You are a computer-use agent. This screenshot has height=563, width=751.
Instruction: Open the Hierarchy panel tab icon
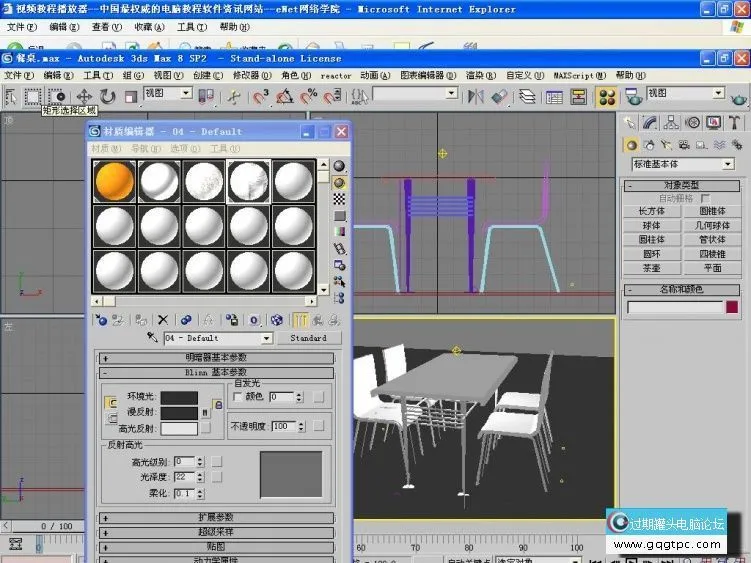point(670,122)
